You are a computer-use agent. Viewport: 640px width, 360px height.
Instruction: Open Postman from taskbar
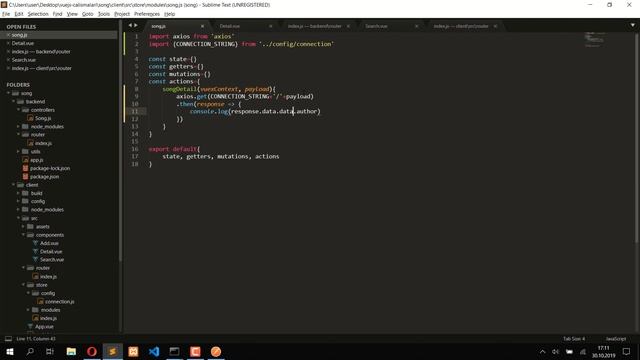pos(216,351)
